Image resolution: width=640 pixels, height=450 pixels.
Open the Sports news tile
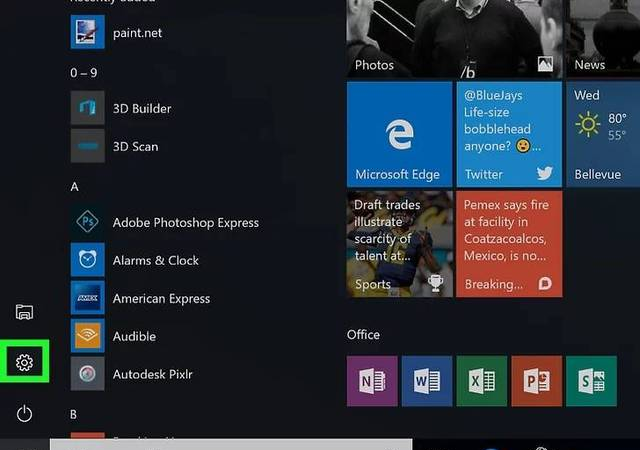pyautogui.click(x=400, y=244)
